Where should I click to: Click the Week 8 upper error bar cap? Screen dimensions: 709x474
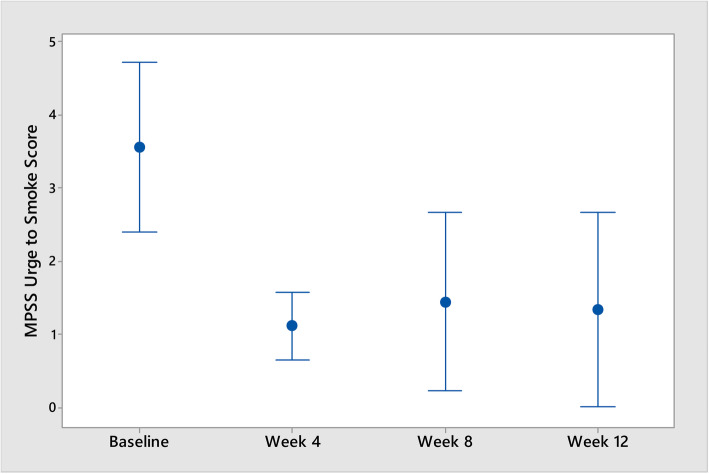click(445, 212)
